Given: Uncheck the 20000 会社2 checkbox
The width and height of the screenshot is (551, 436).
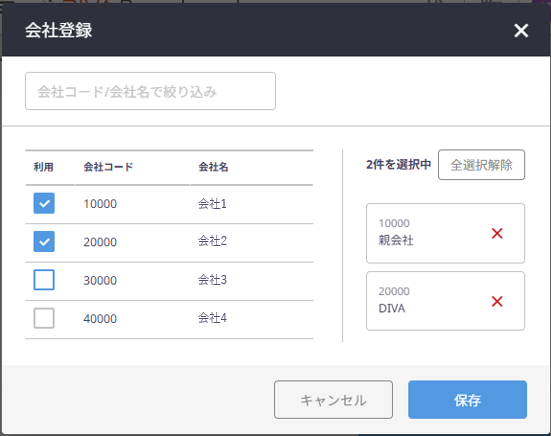Looking at the screenshot, I should click(44, 241).
